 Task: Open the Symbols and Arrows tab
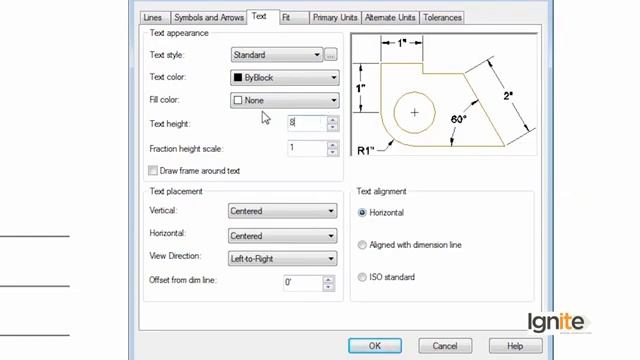click(x=209, y=18)
